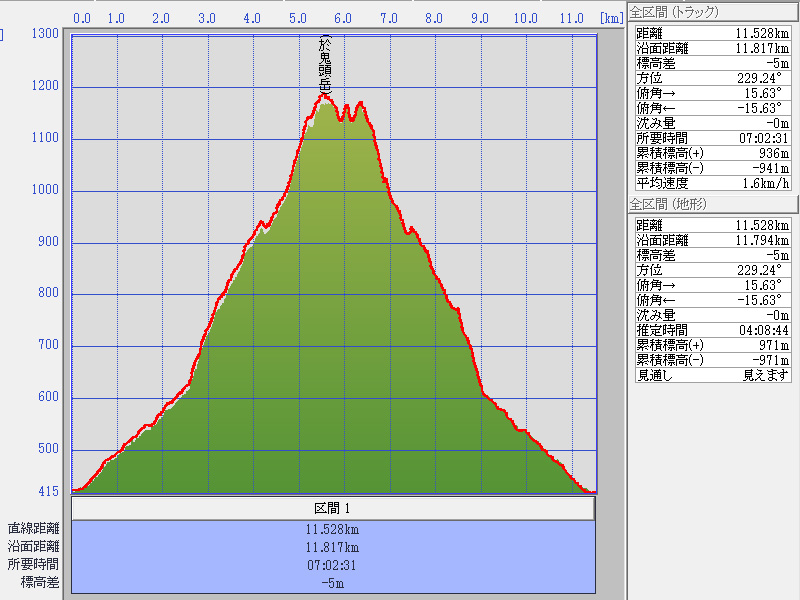Screen dimensions: 800x600
Task: Click the 累積標高(-) -971m terrain row
Action: click(713, 360)
